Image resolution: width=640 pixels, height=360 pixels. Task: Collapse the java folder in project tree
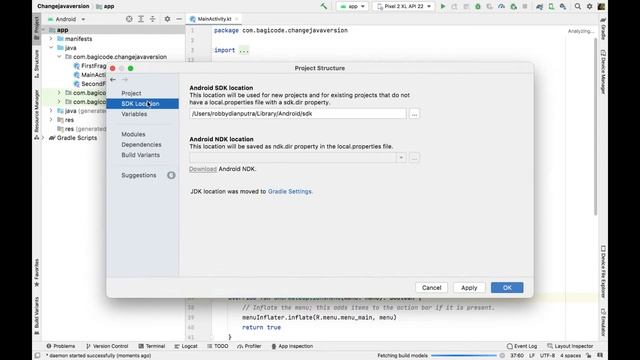[51, 48]
